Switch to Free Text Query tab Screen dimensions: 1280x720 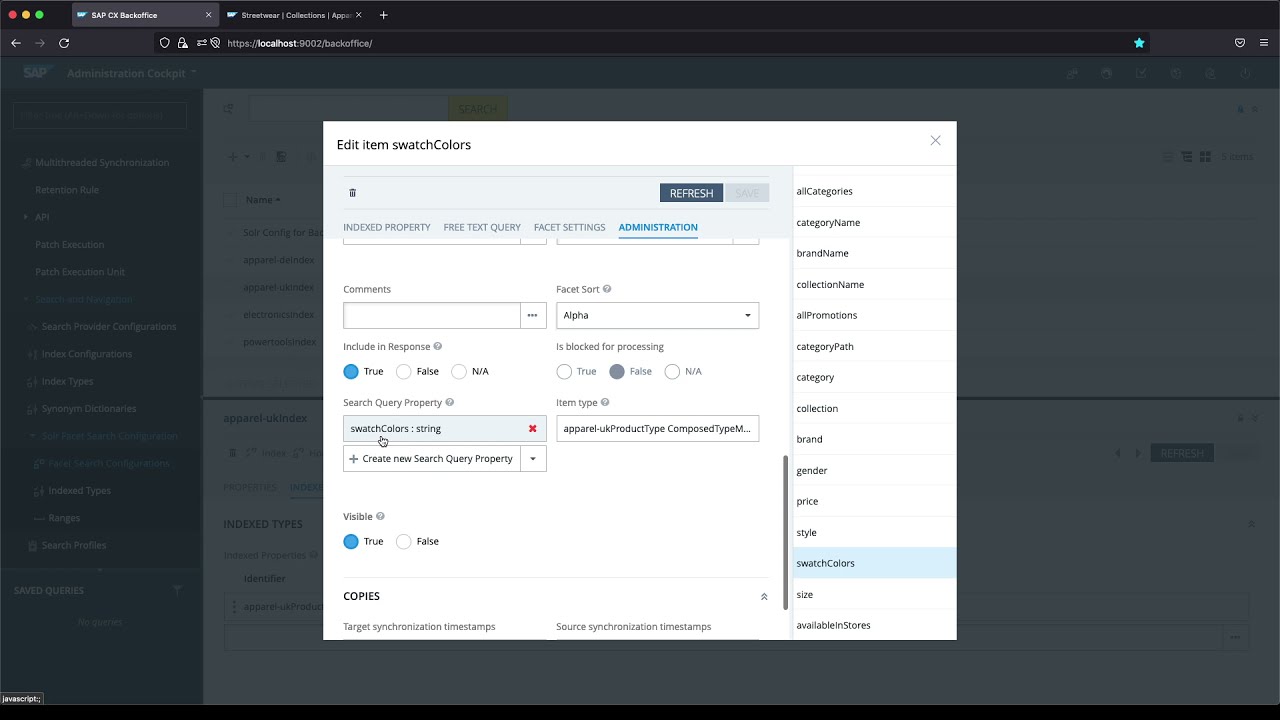[482, 227]
